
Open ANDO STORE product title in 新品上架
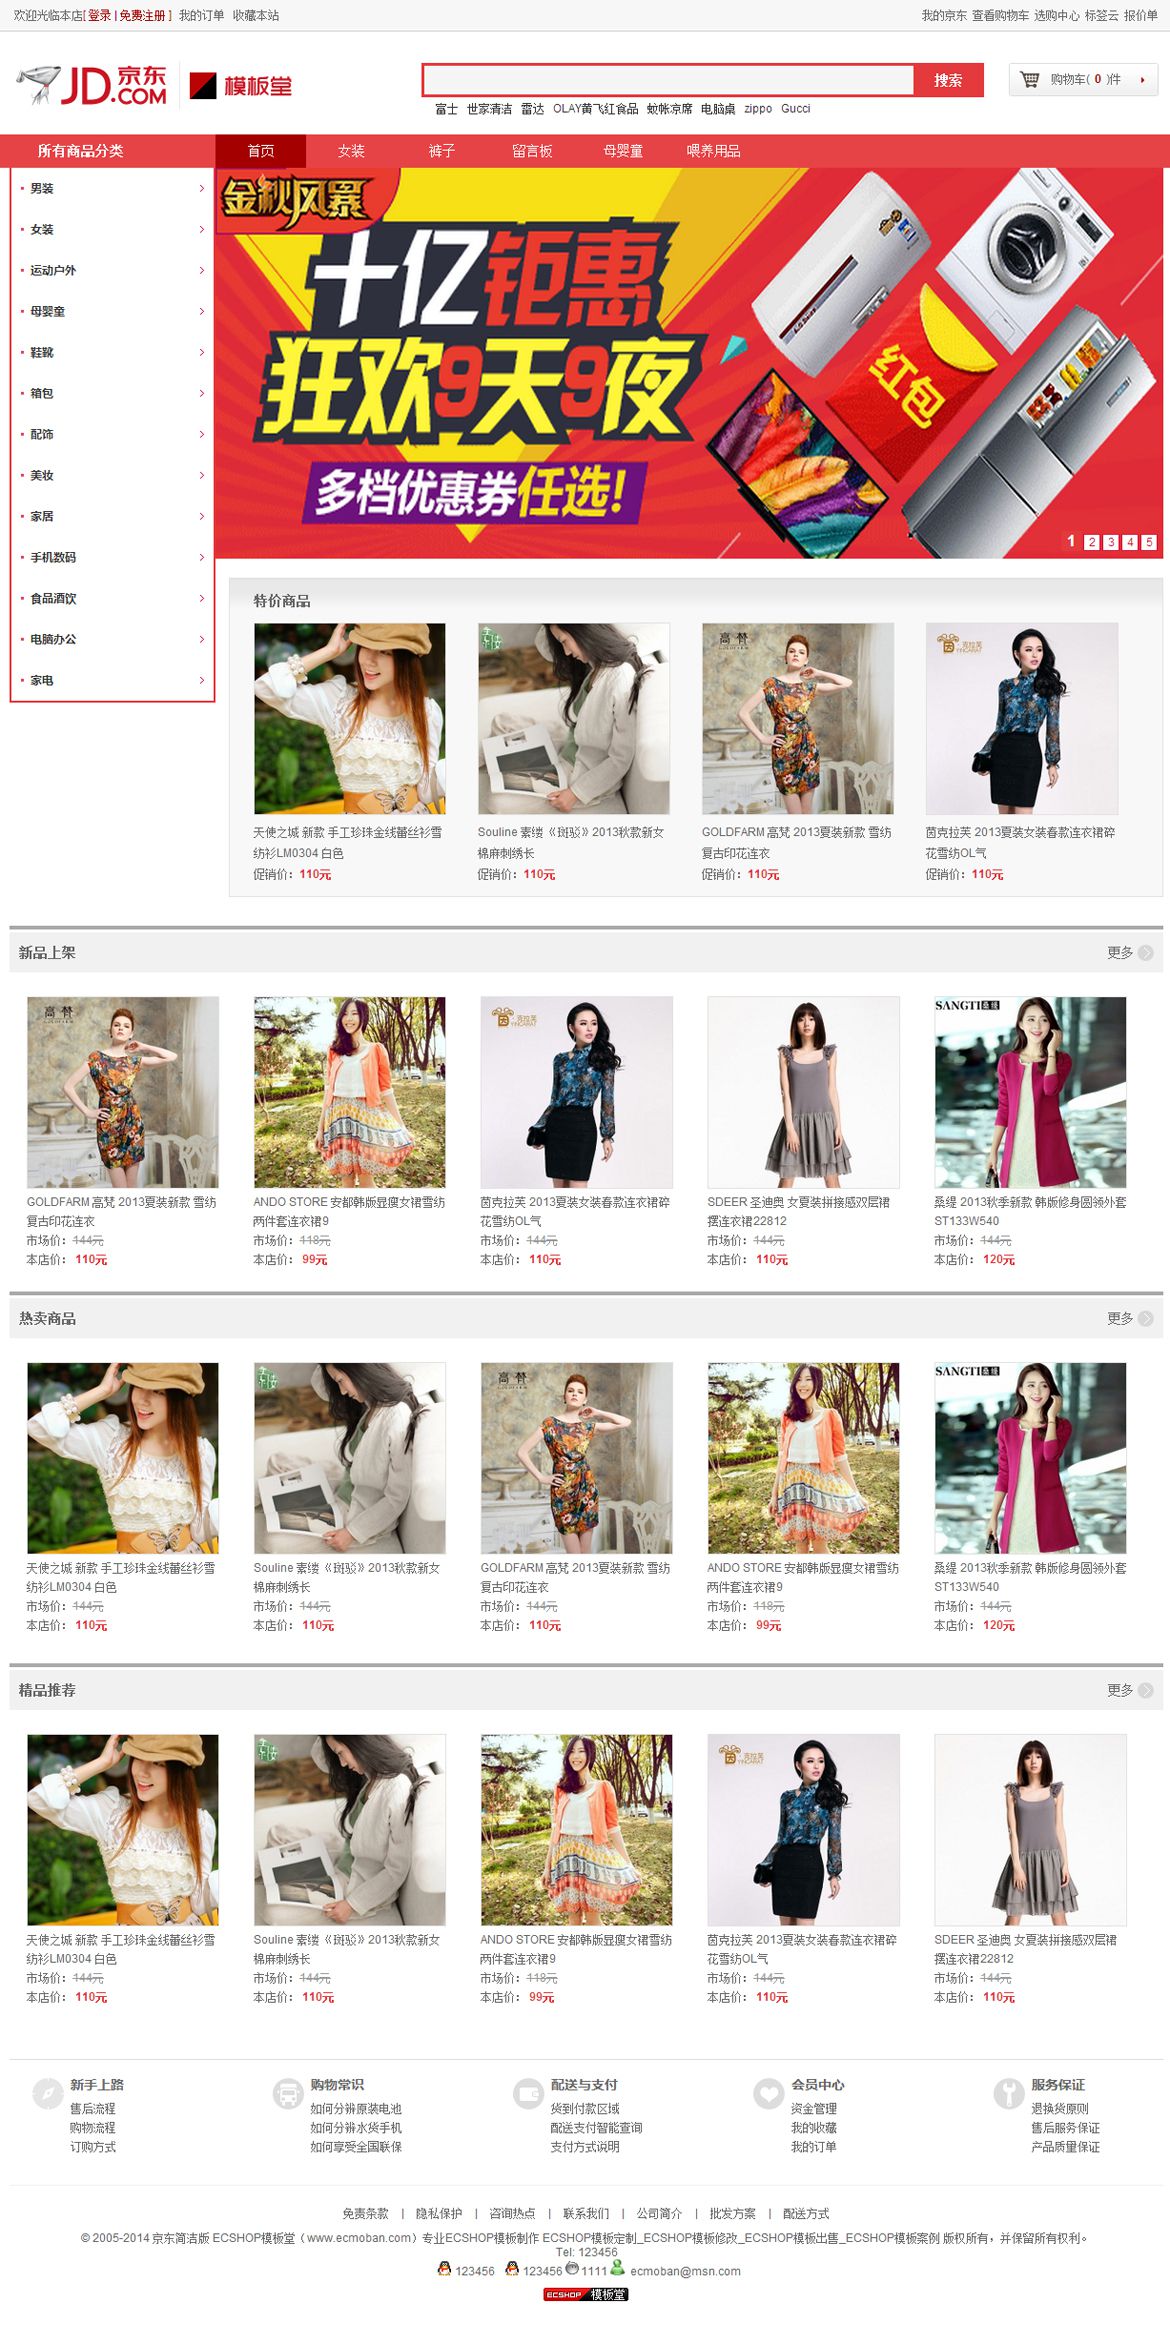(349, 1211)
